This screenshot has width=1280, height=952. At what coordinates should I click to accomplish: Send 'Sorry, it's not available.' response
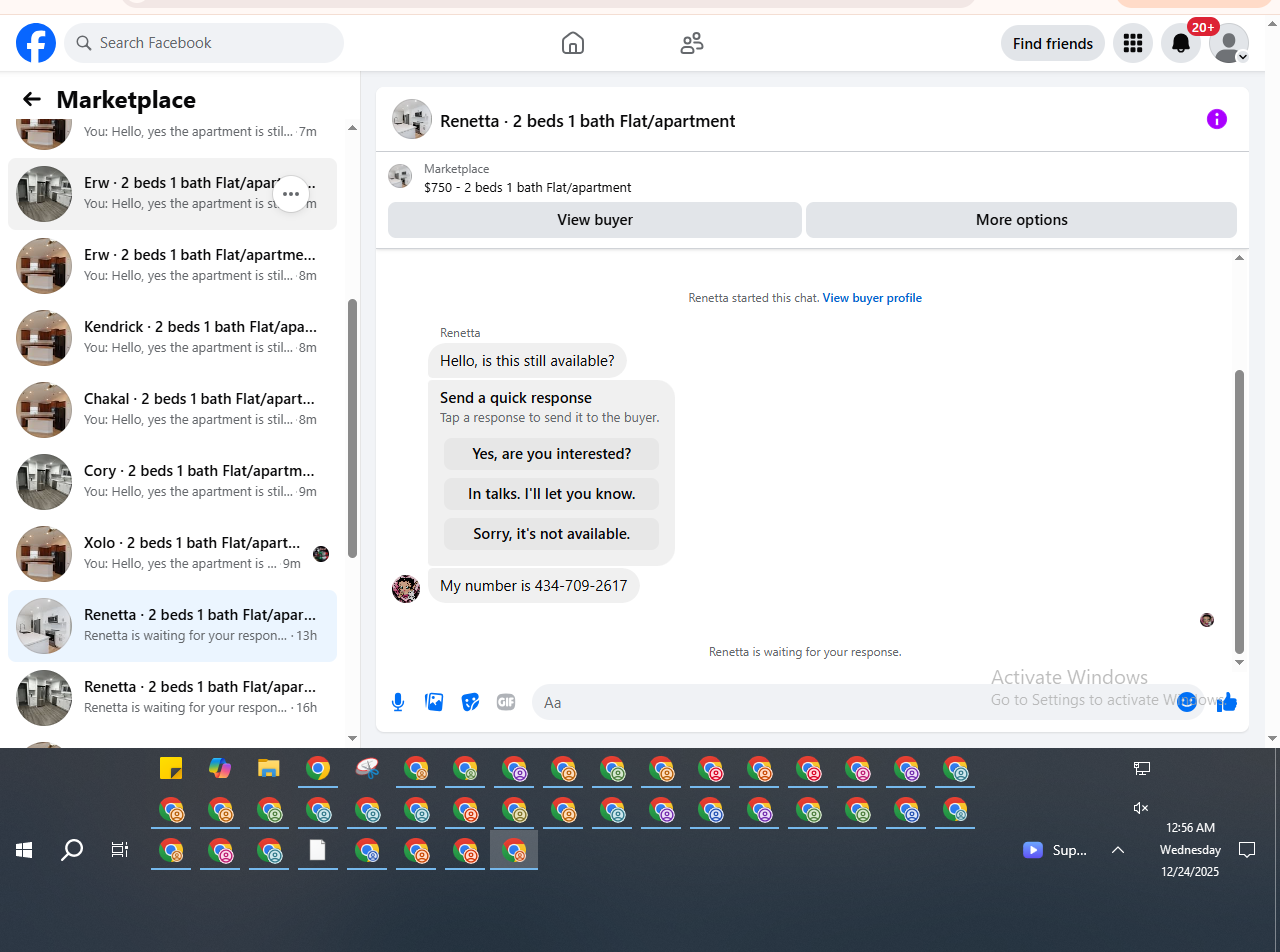(x=552, y=534)
